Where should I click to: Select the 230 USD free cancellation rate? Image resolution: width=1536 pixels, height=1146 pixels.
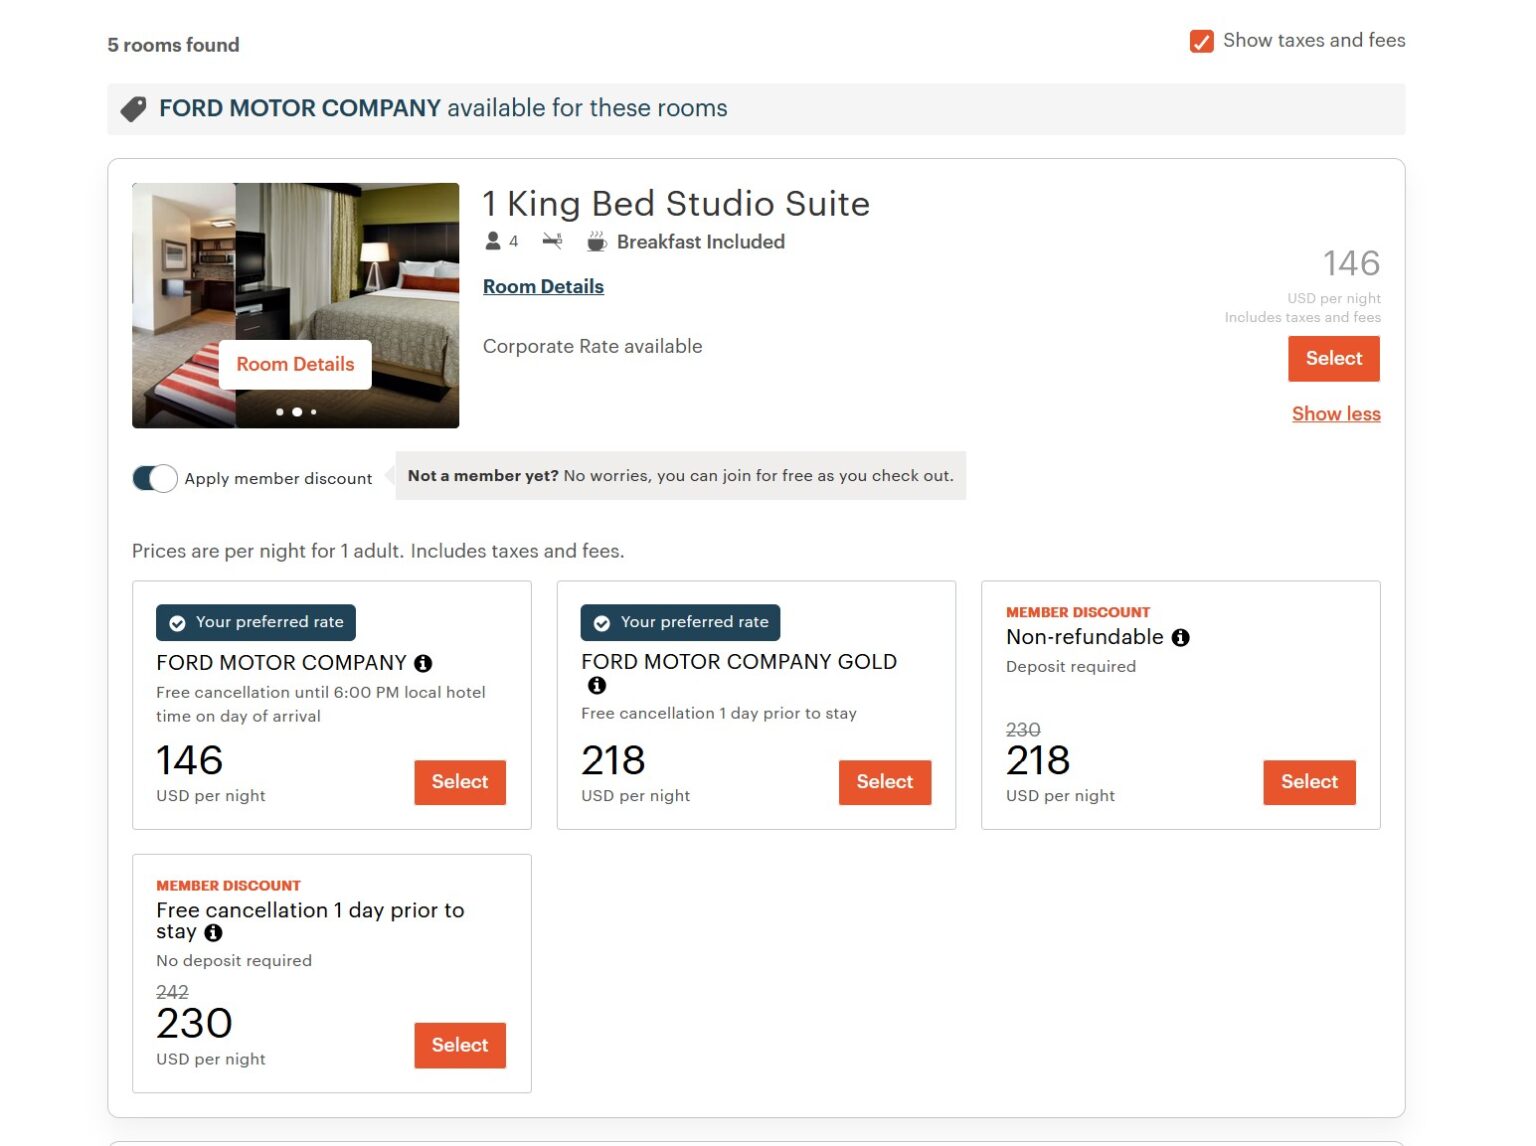pos(459,1045)
